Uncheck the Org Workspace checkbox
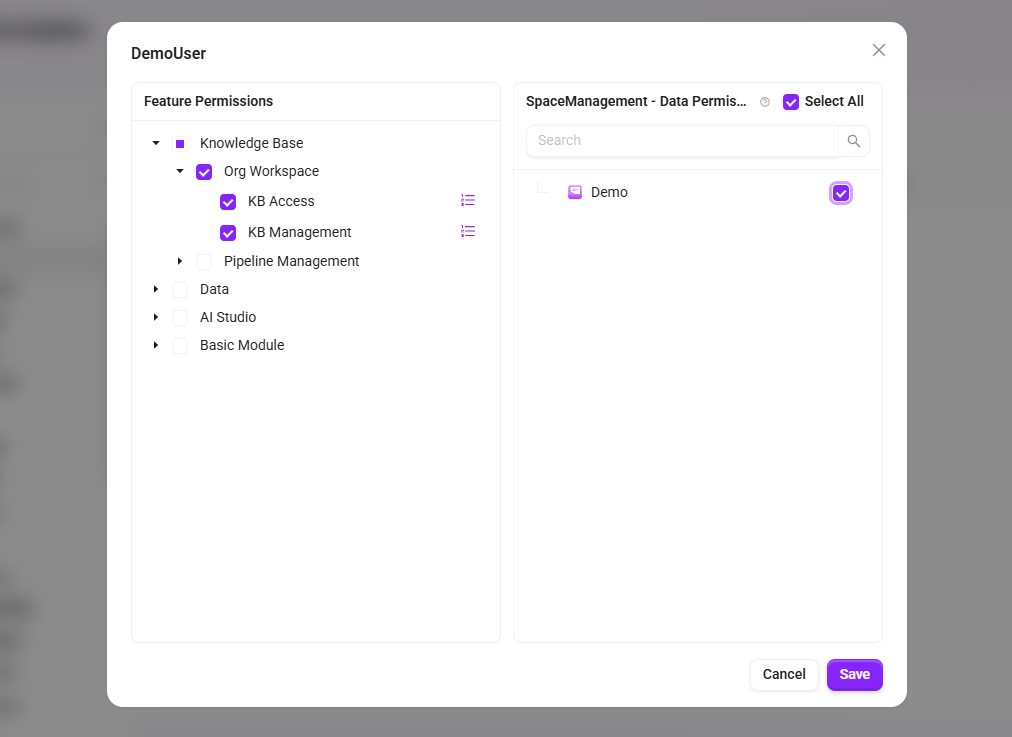Viewport: 1012px width, 737px height. 204,172
